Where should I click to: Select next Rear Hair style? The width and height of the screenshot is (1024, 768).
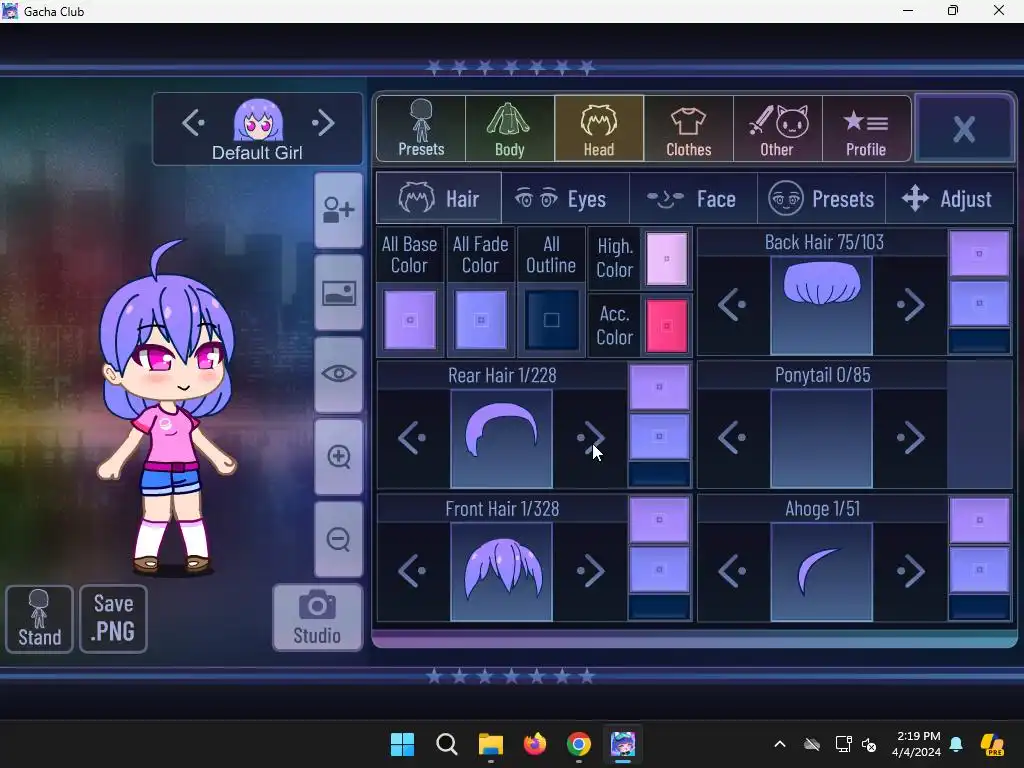pyautogui.click(x=590, y=438)
